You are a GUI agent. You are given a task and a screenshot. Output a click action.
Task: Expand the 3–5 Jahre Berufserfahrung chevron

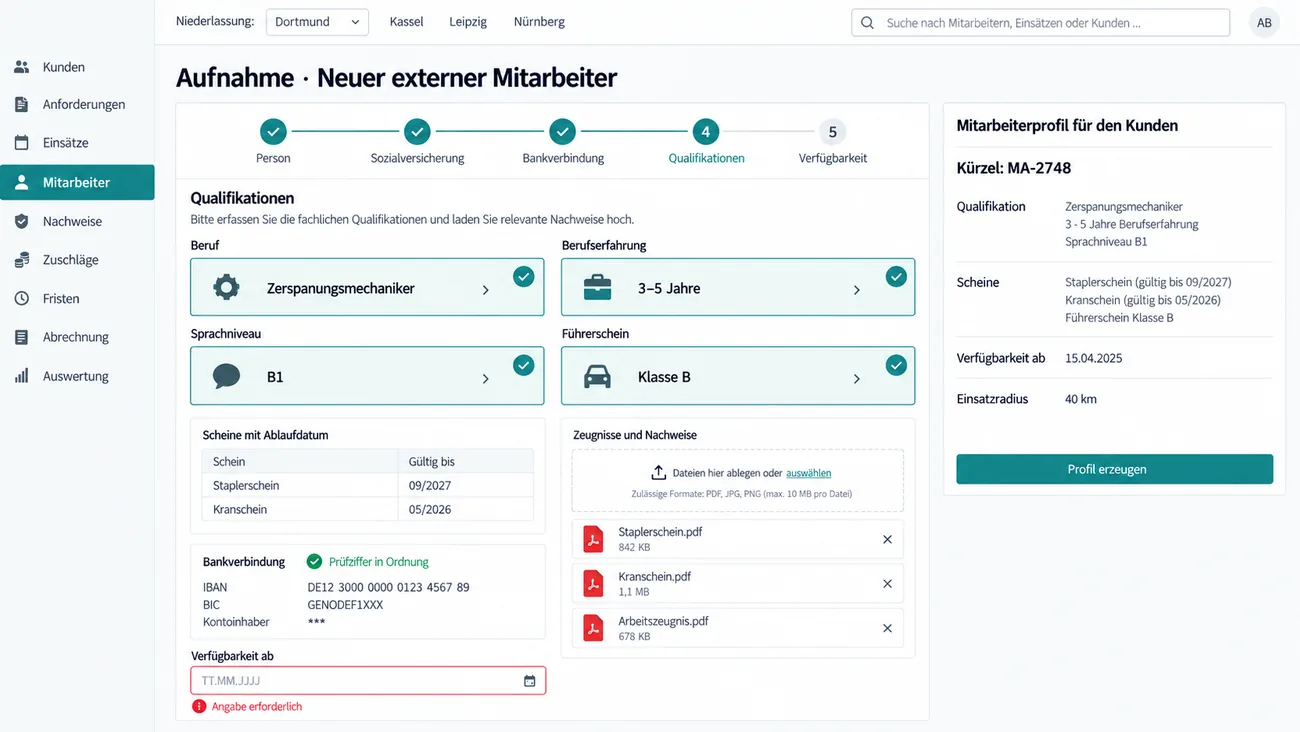[x=857, y=290]
